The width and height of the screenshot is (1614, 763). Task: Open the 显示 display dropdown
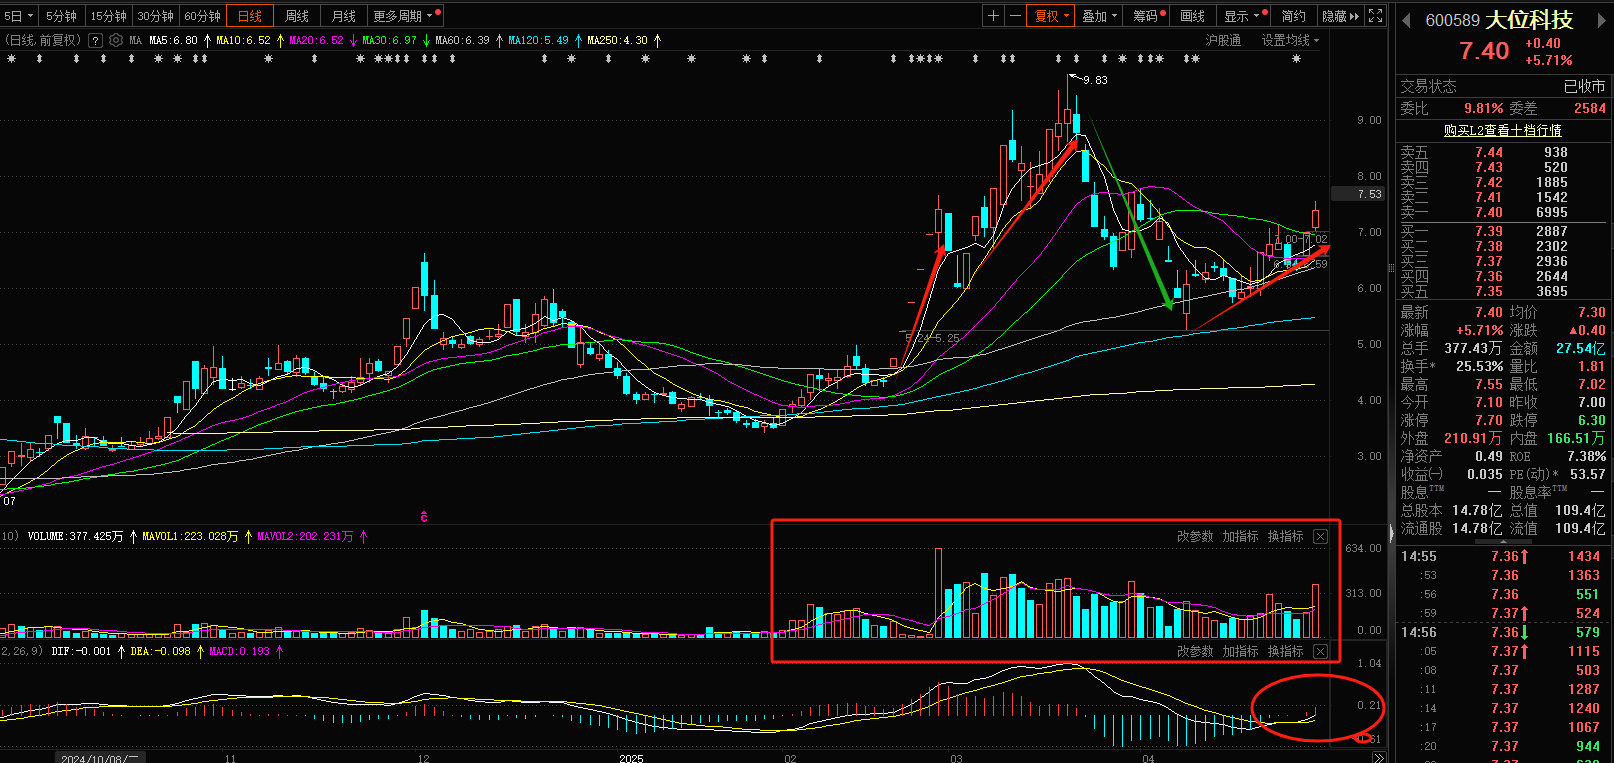point(1245,16)
